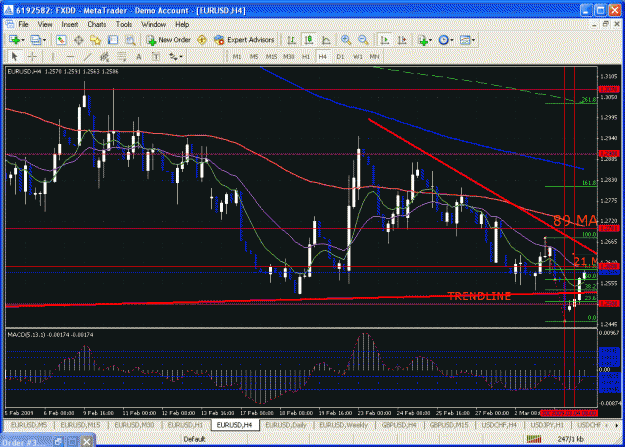Restore the minimized Order #3 window
Viewport: 625px width, 447px height.
point(59,441)
